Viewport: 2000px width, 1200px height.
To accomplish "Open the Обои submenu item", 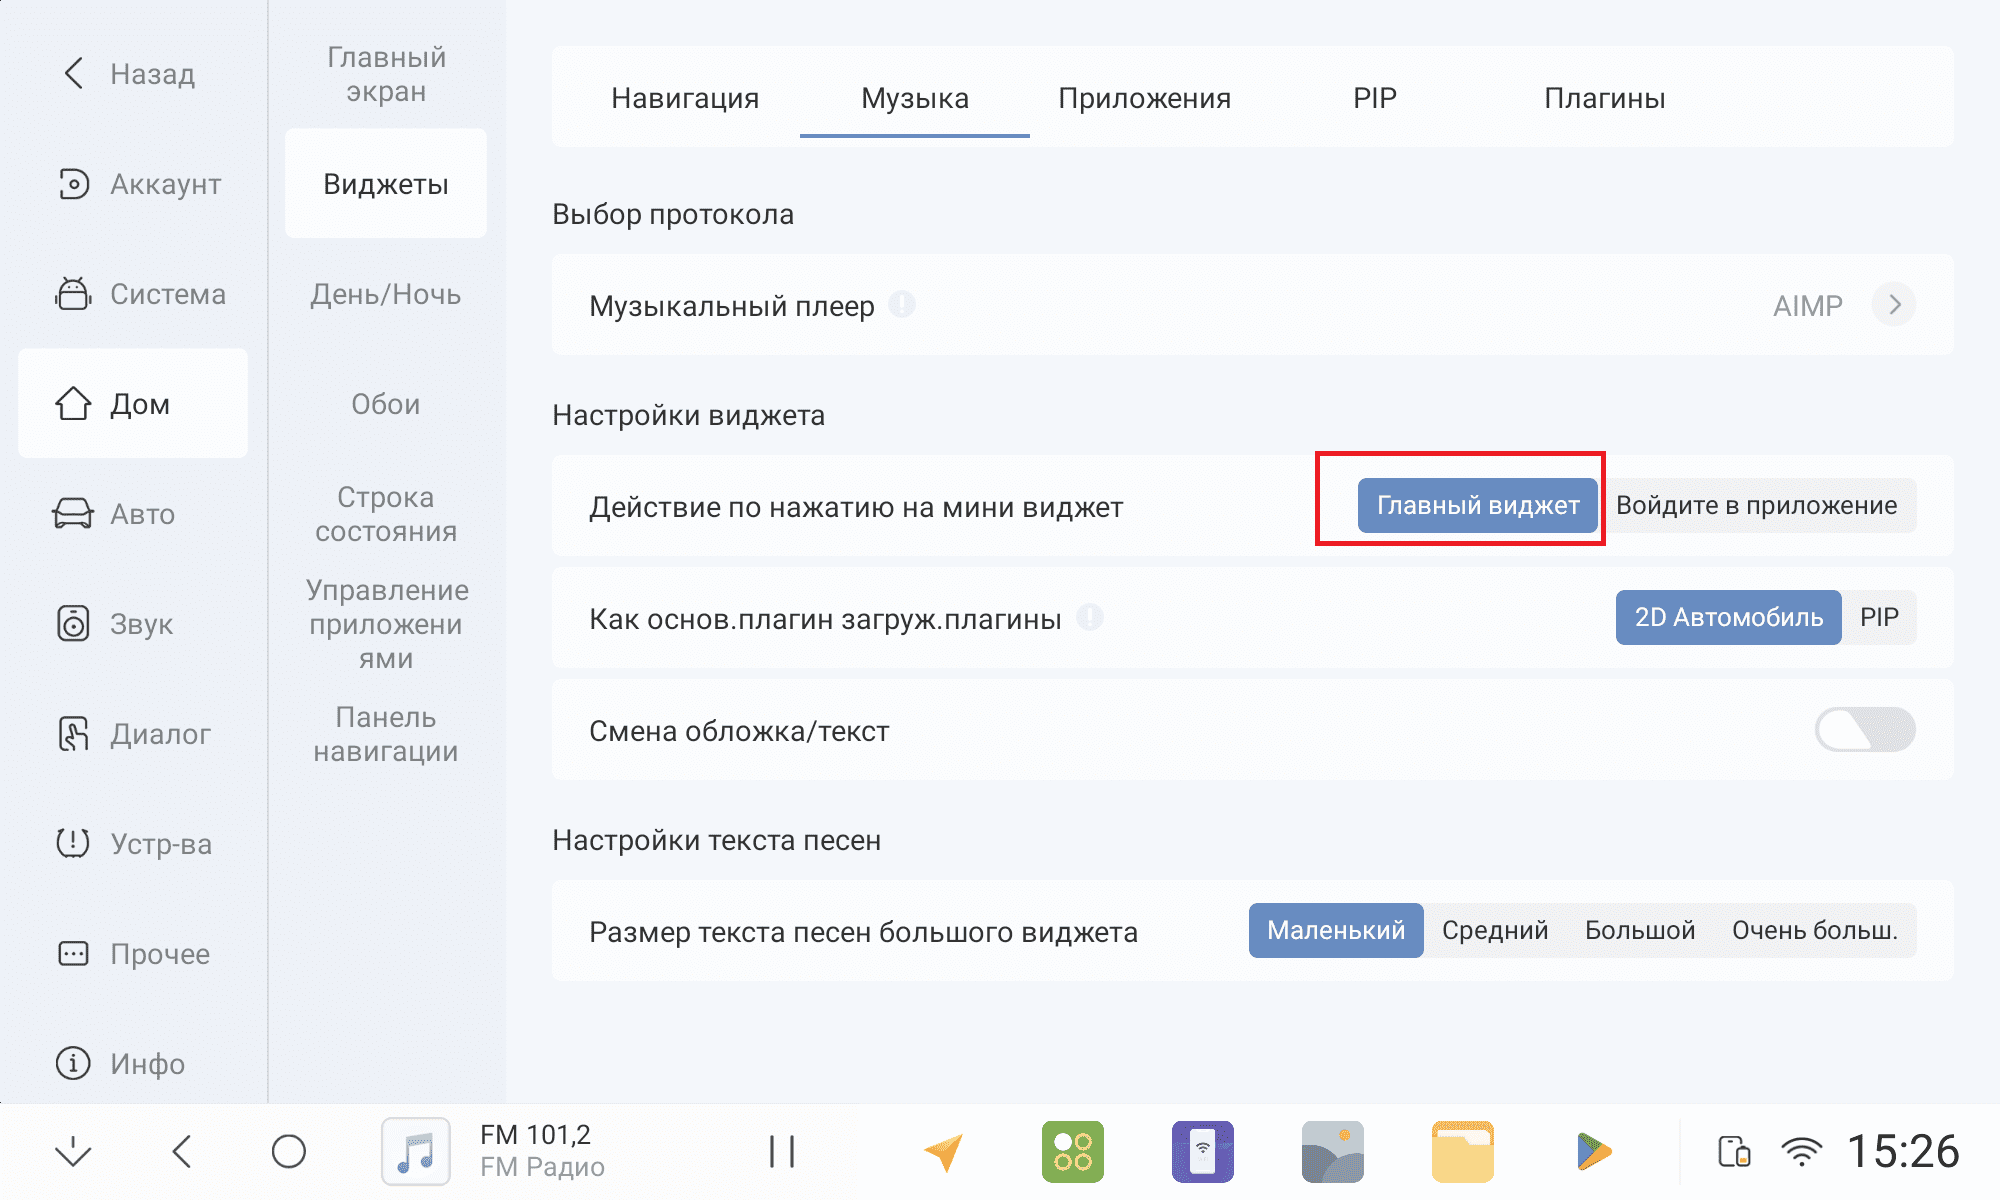I will (385, 404).
